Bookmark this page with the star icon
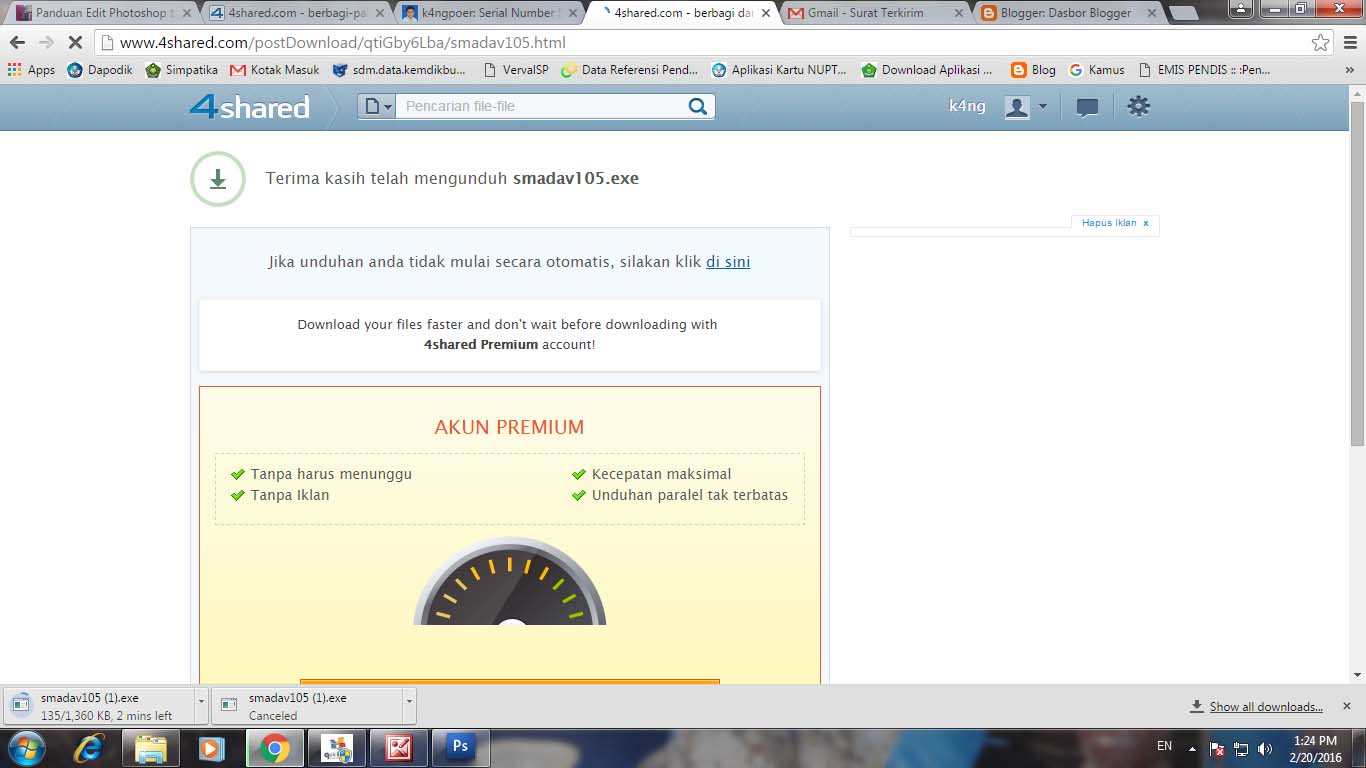The height and width of the screenshot is (768, 1366). [x=1320, y=43]
